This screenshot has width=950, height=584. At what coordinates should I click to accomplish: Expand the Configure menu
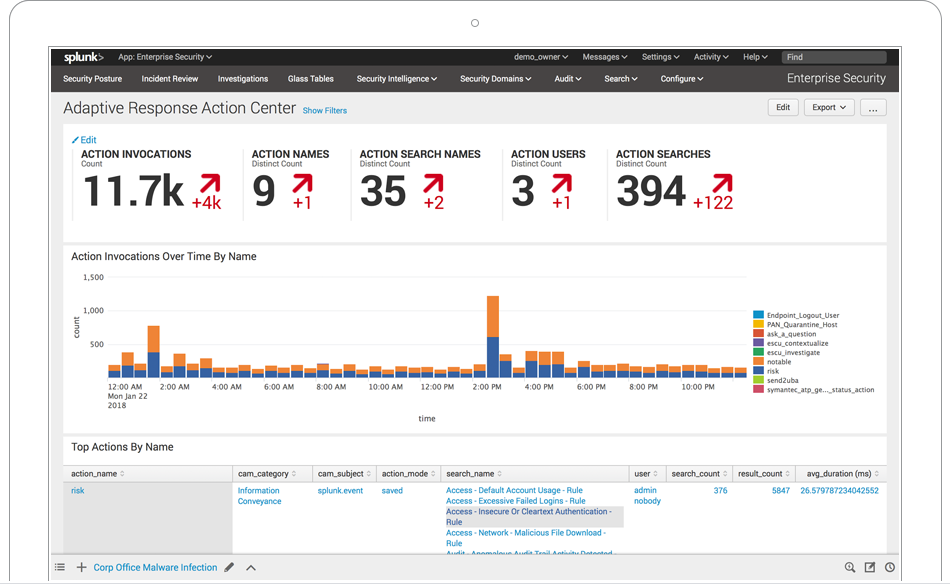pos(682,79)
